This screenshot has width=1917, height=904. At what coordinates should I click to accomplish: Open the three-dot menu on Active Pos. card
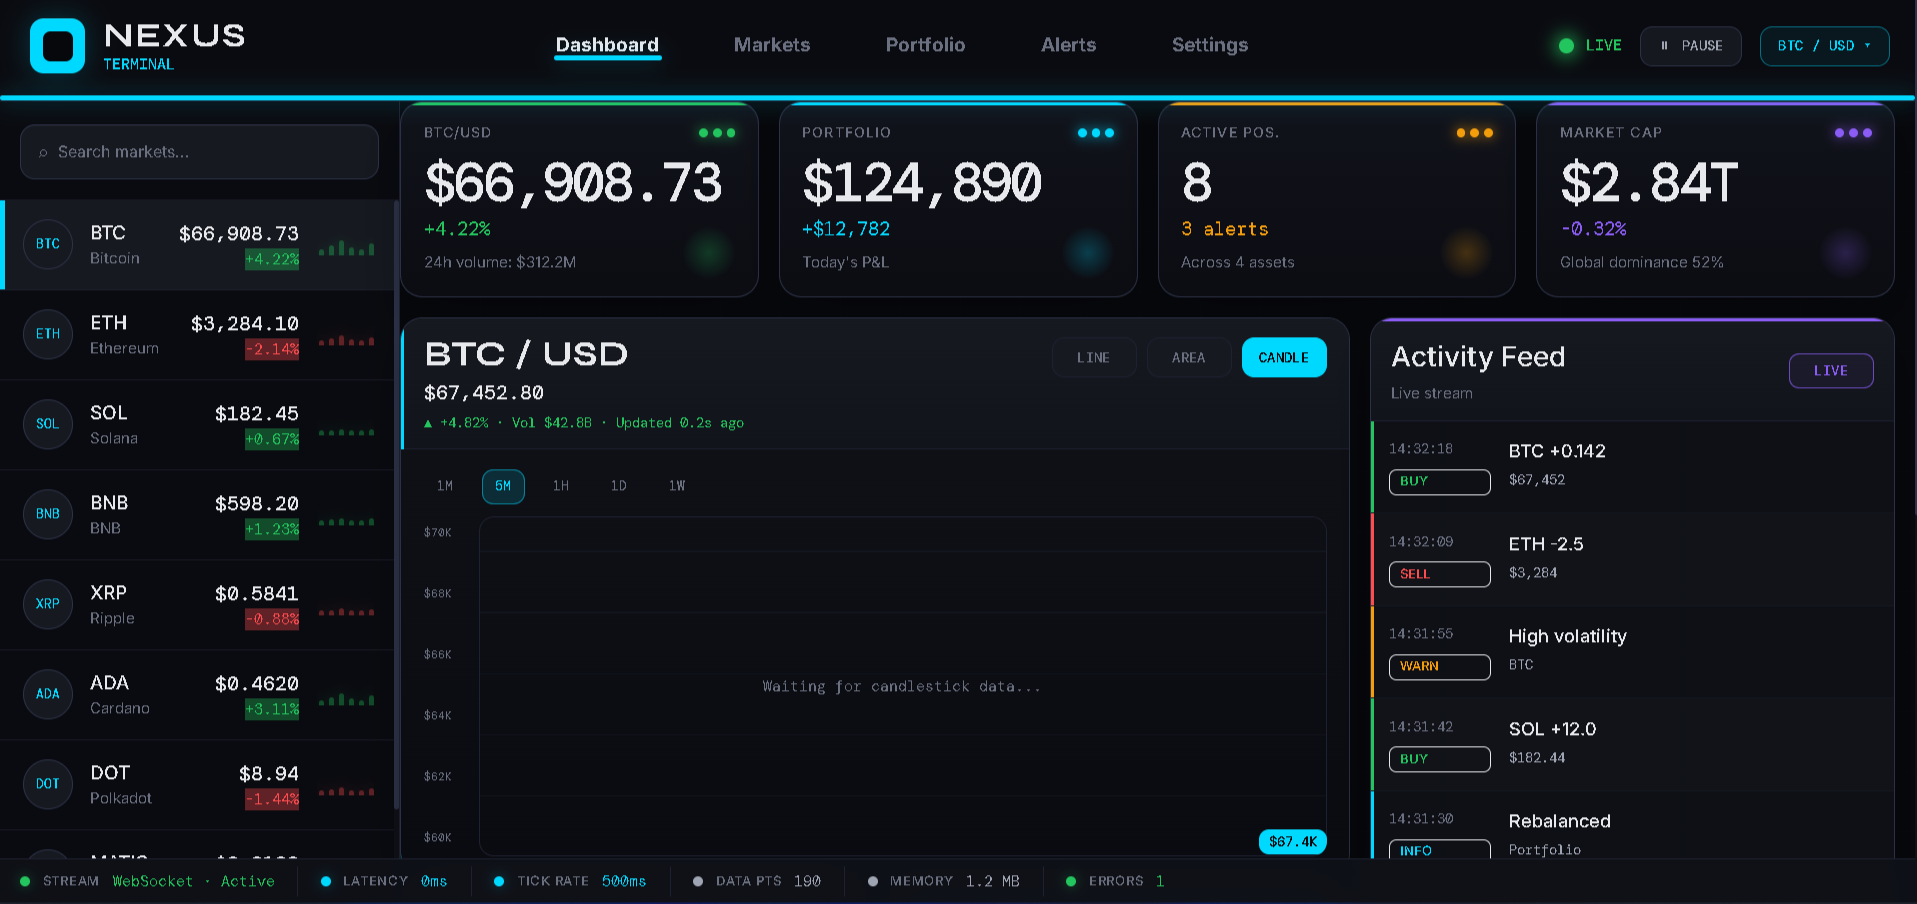click(1474, 133)
